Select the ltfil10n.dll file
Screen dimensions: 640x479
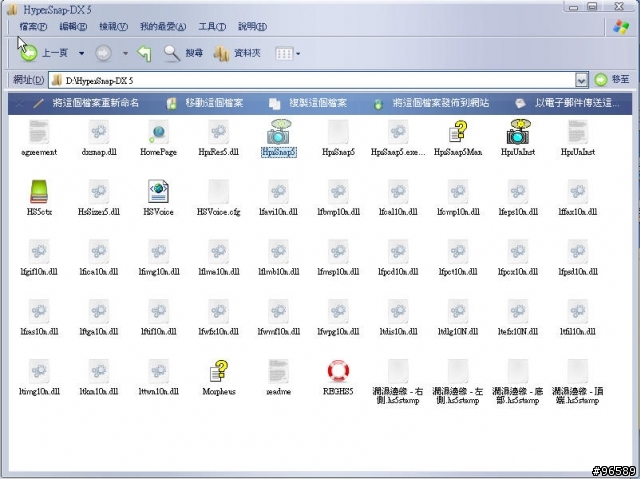[578, 317]
